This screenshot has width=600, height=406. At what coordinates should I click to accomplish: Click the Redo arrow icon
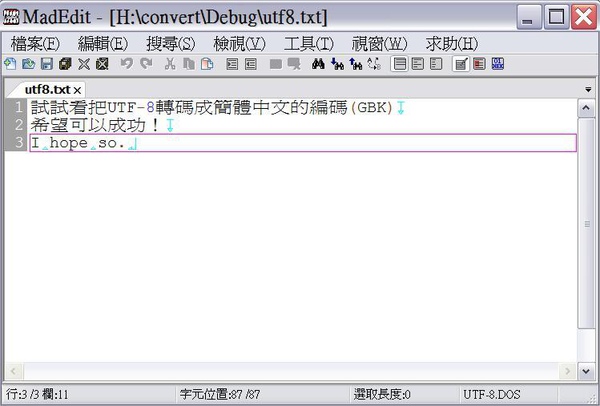tap(146, 64)
